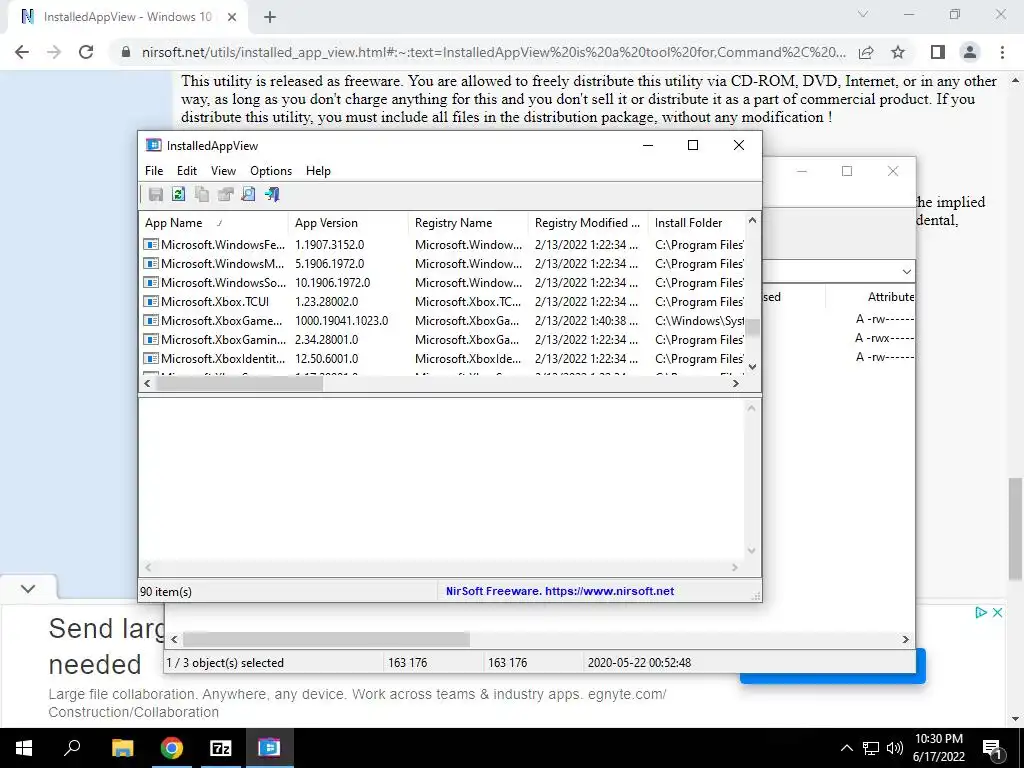Image resolution: width=1024 pixels, height=768 pixels.
Task: Click the app list horizontal scrollbar thumb
Action: pyautogui.click(x=239, y=383)
